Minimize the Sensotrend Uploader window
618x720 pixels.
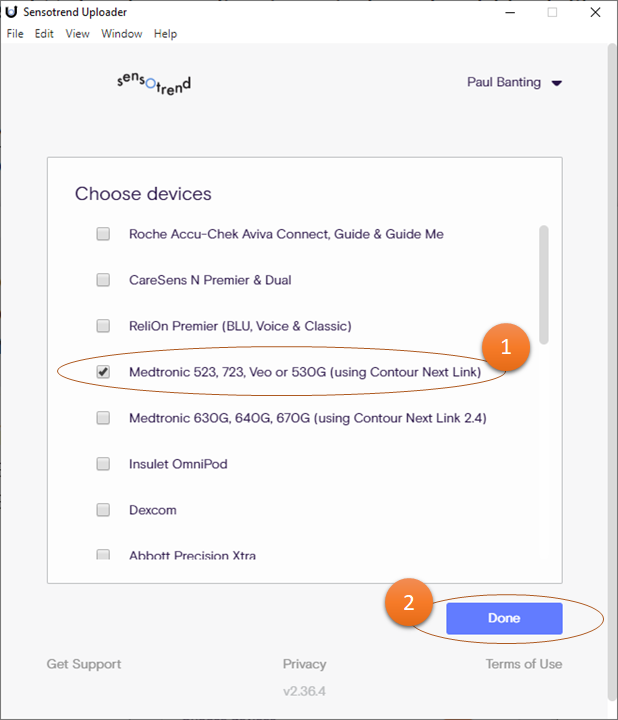click(x=510, y=12)
